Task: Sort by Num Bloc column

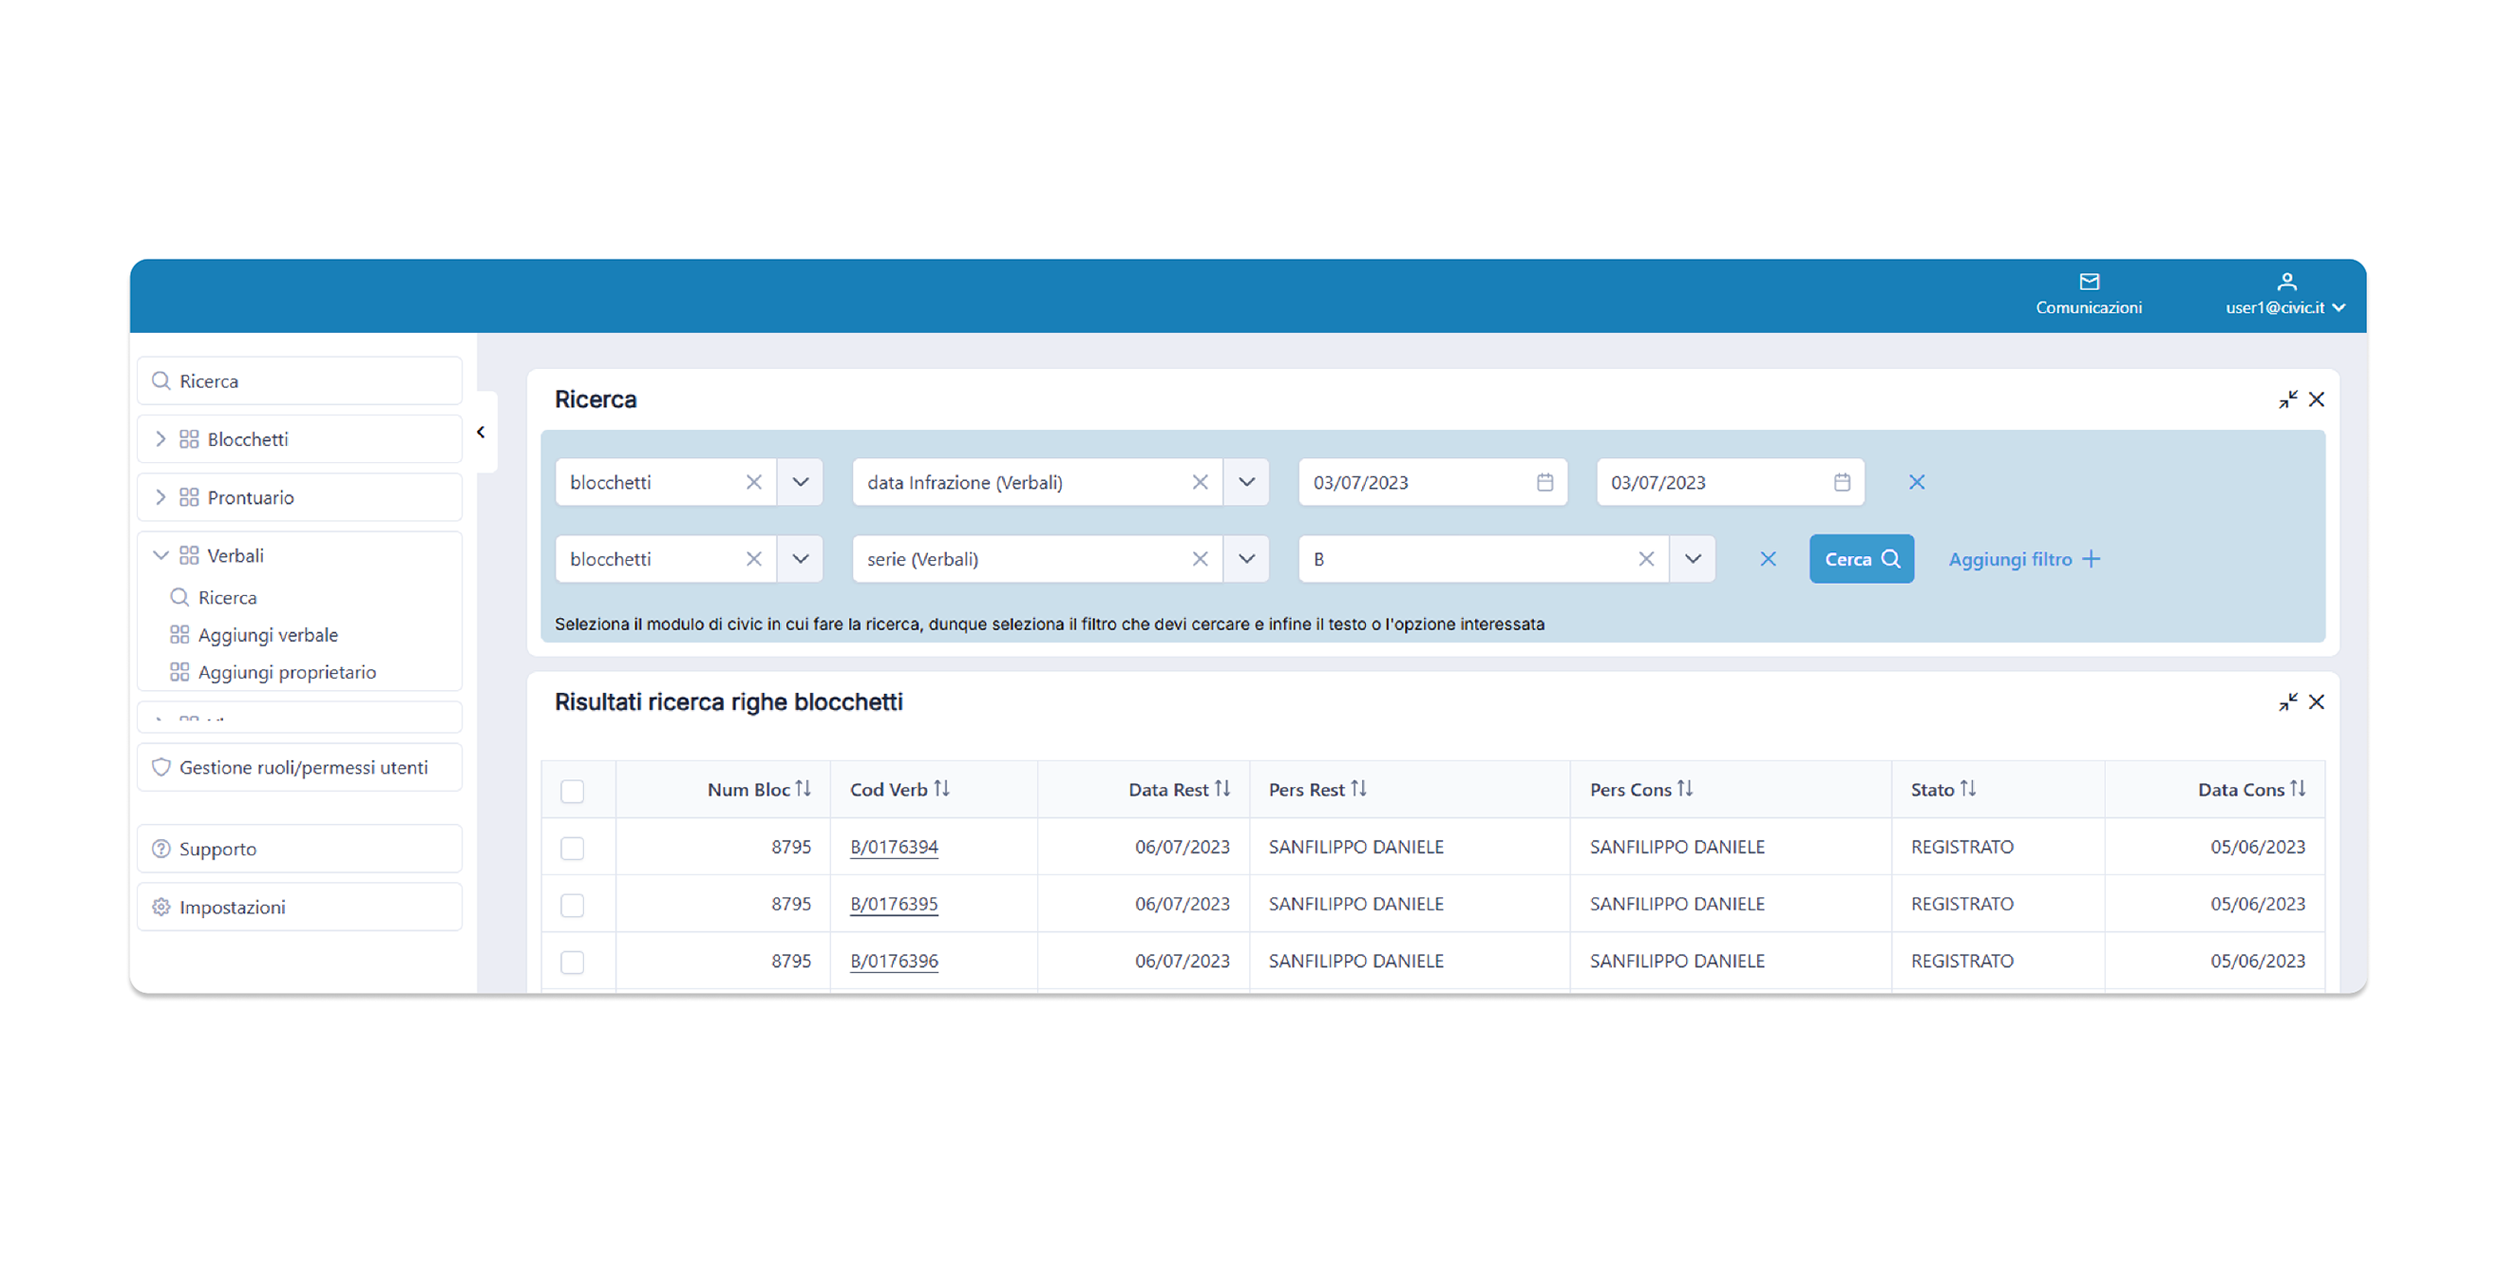Action: tap(803, 789)
